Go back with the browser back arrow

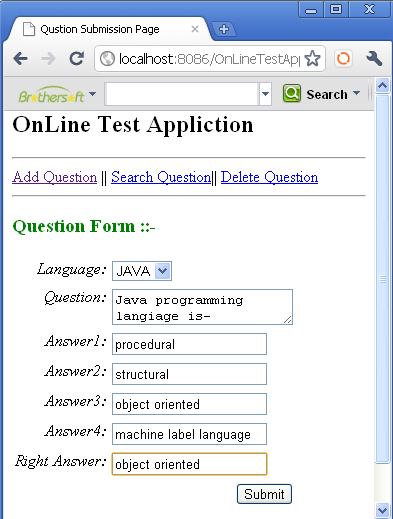coord(21,59)
